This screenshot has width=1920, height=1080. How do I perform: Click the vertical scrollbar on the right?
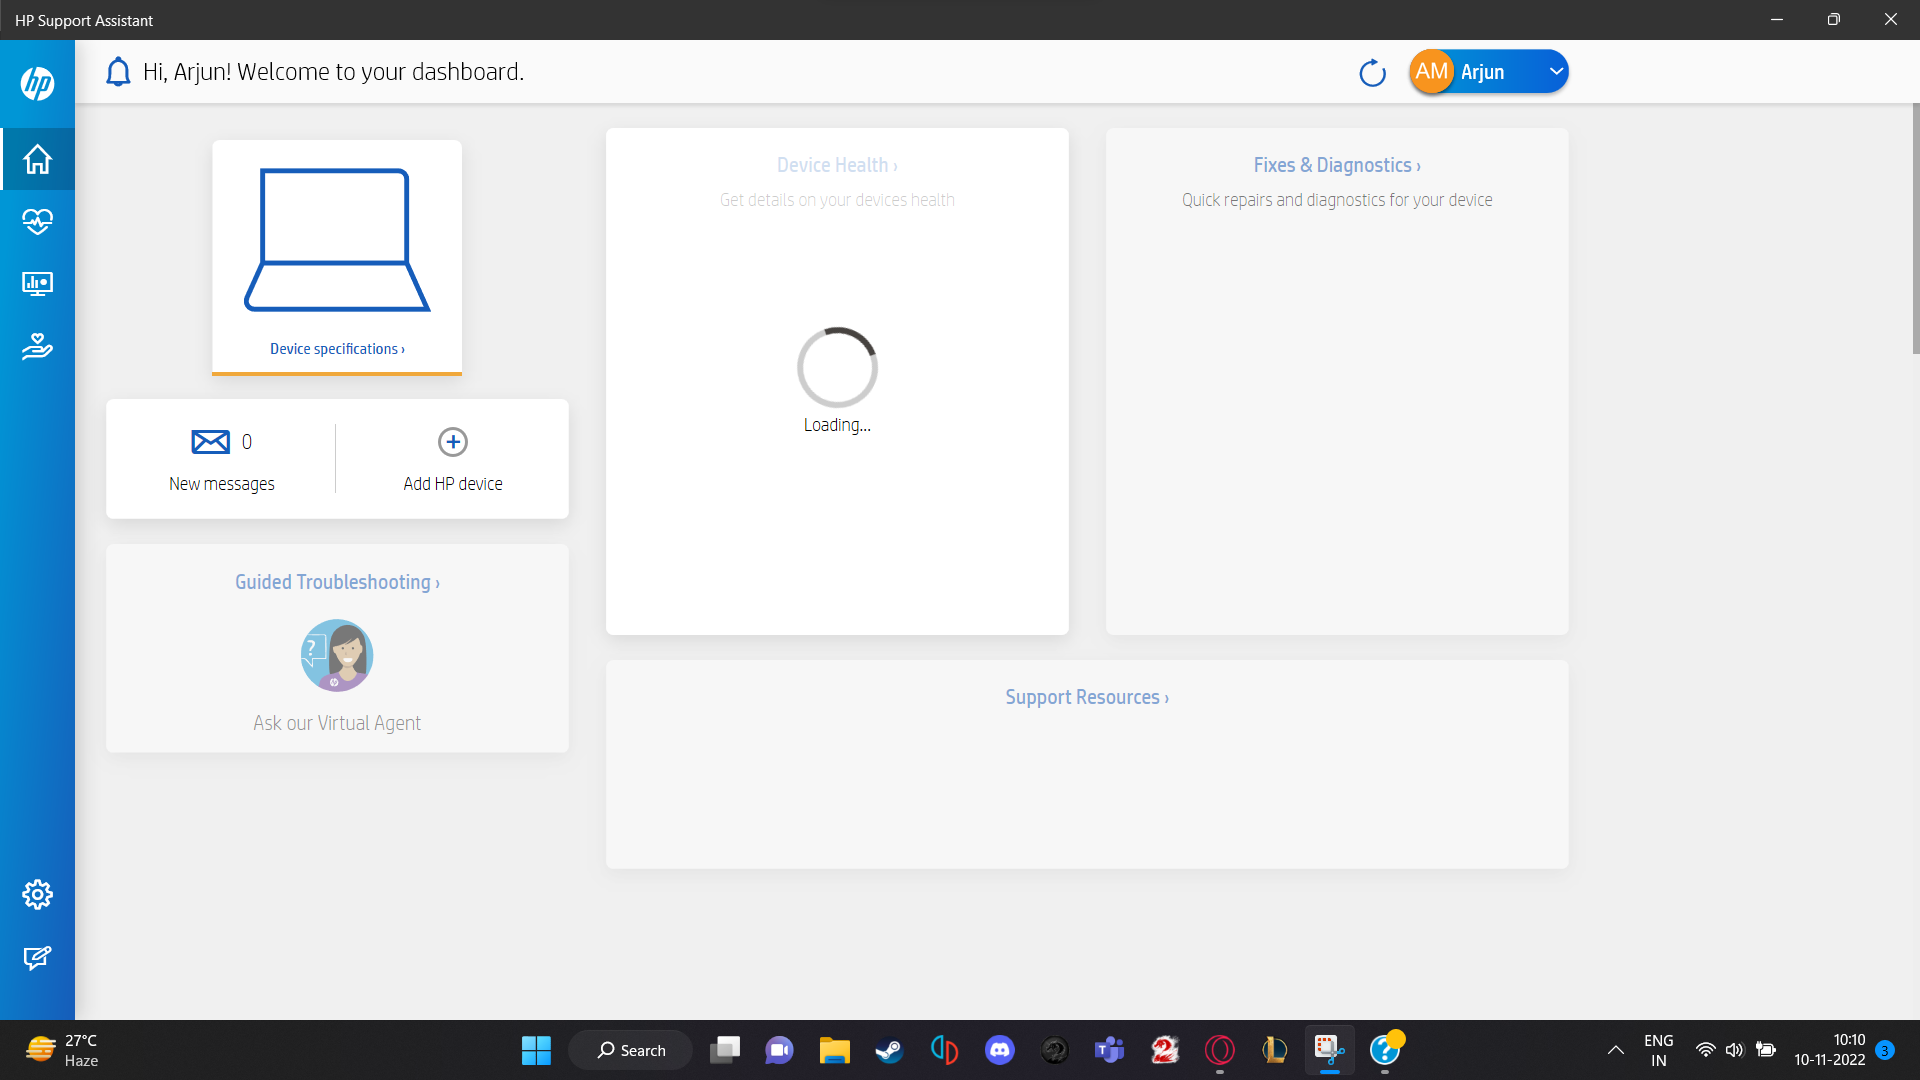tap(1915, 230)
